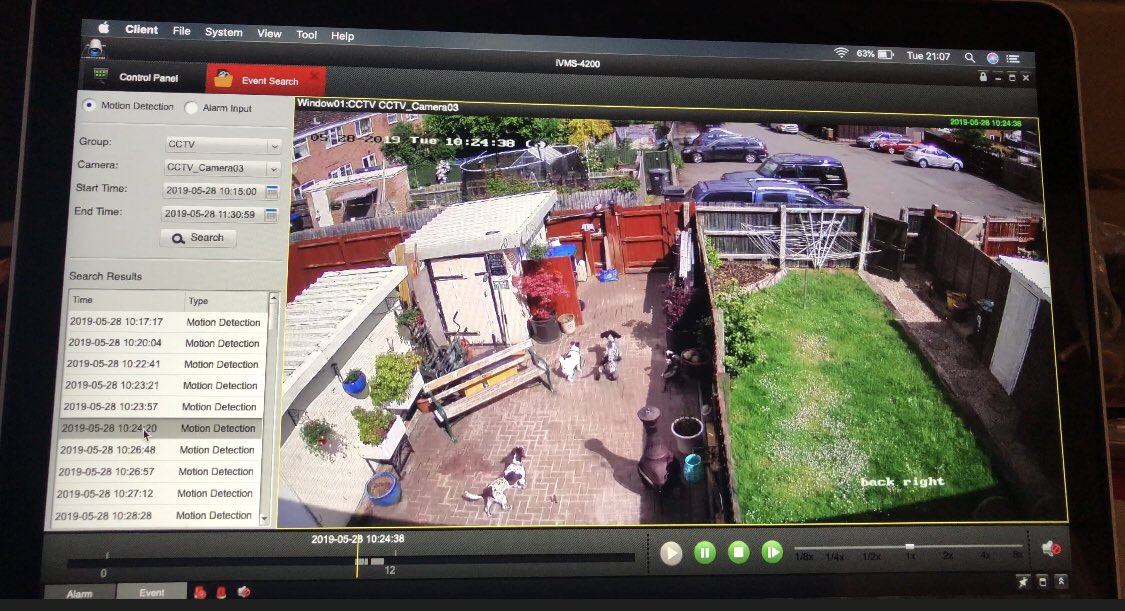This screenshot has height=611, width=1125.
Task: Click the iVMS camera logo icon
Action: pos(94,49)
